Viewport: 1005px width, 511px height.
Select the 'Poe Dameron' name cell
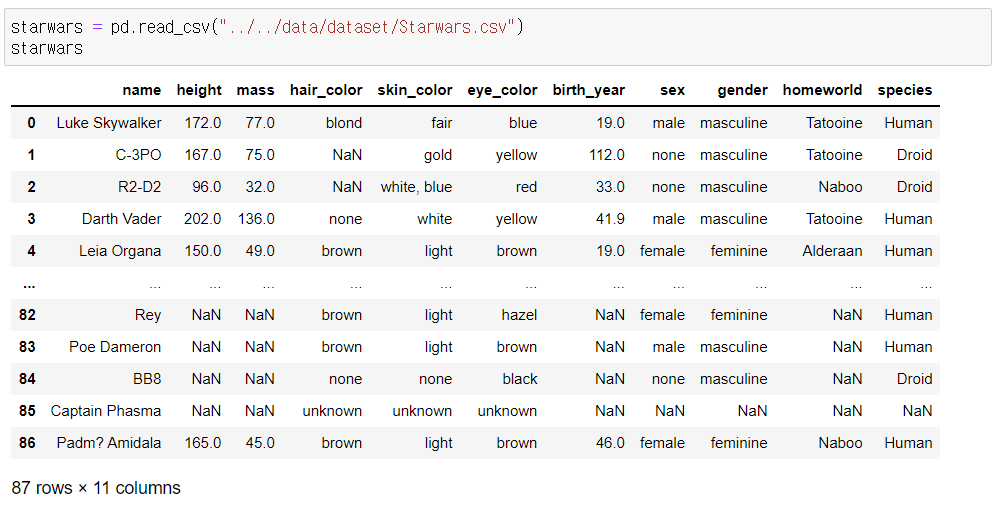click(x=115, y=348)
